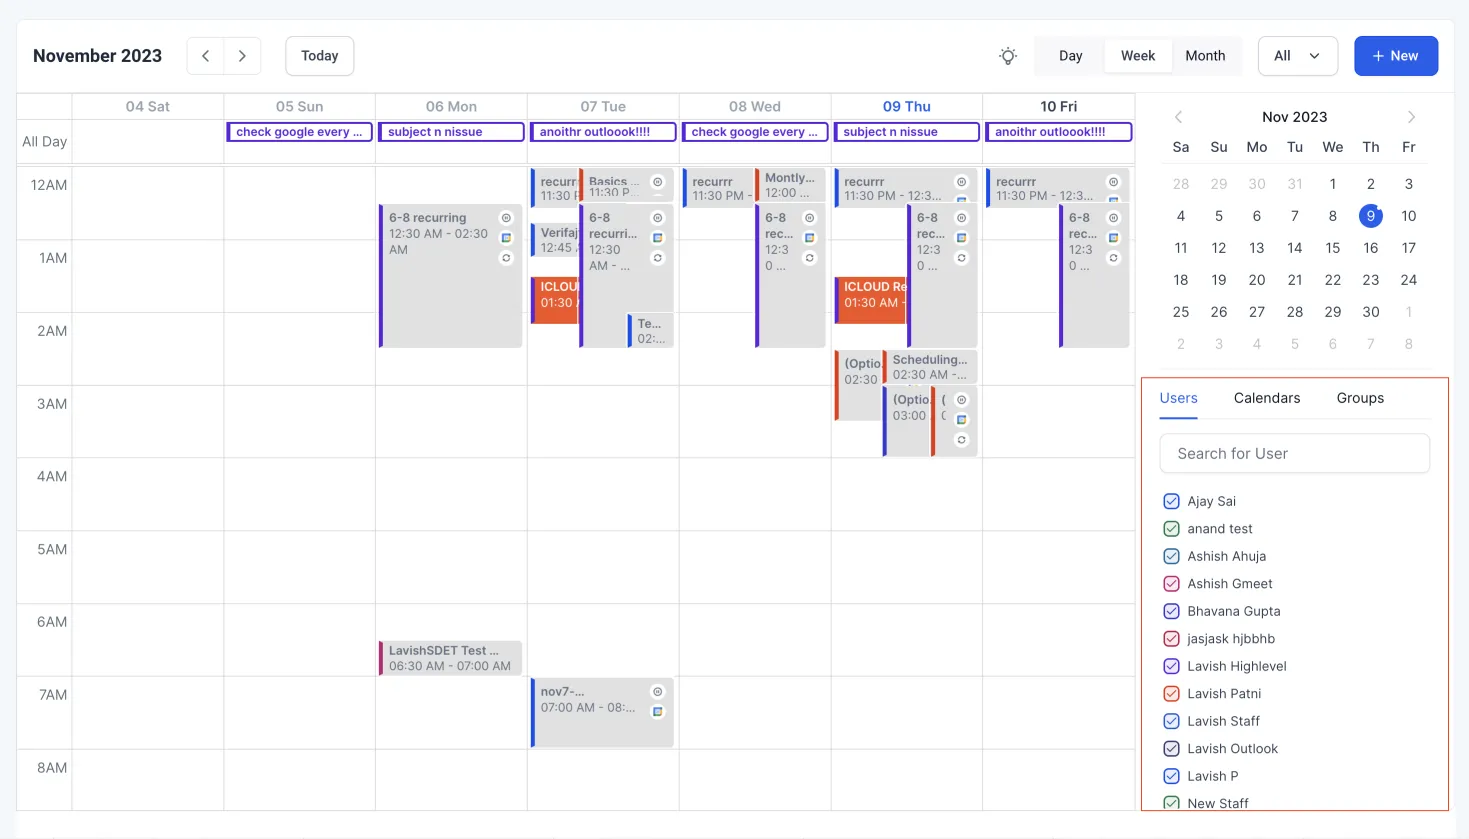Viewport: 1469px width, 839px height.
Task: Click the Today button
Action: coord(320,56)
